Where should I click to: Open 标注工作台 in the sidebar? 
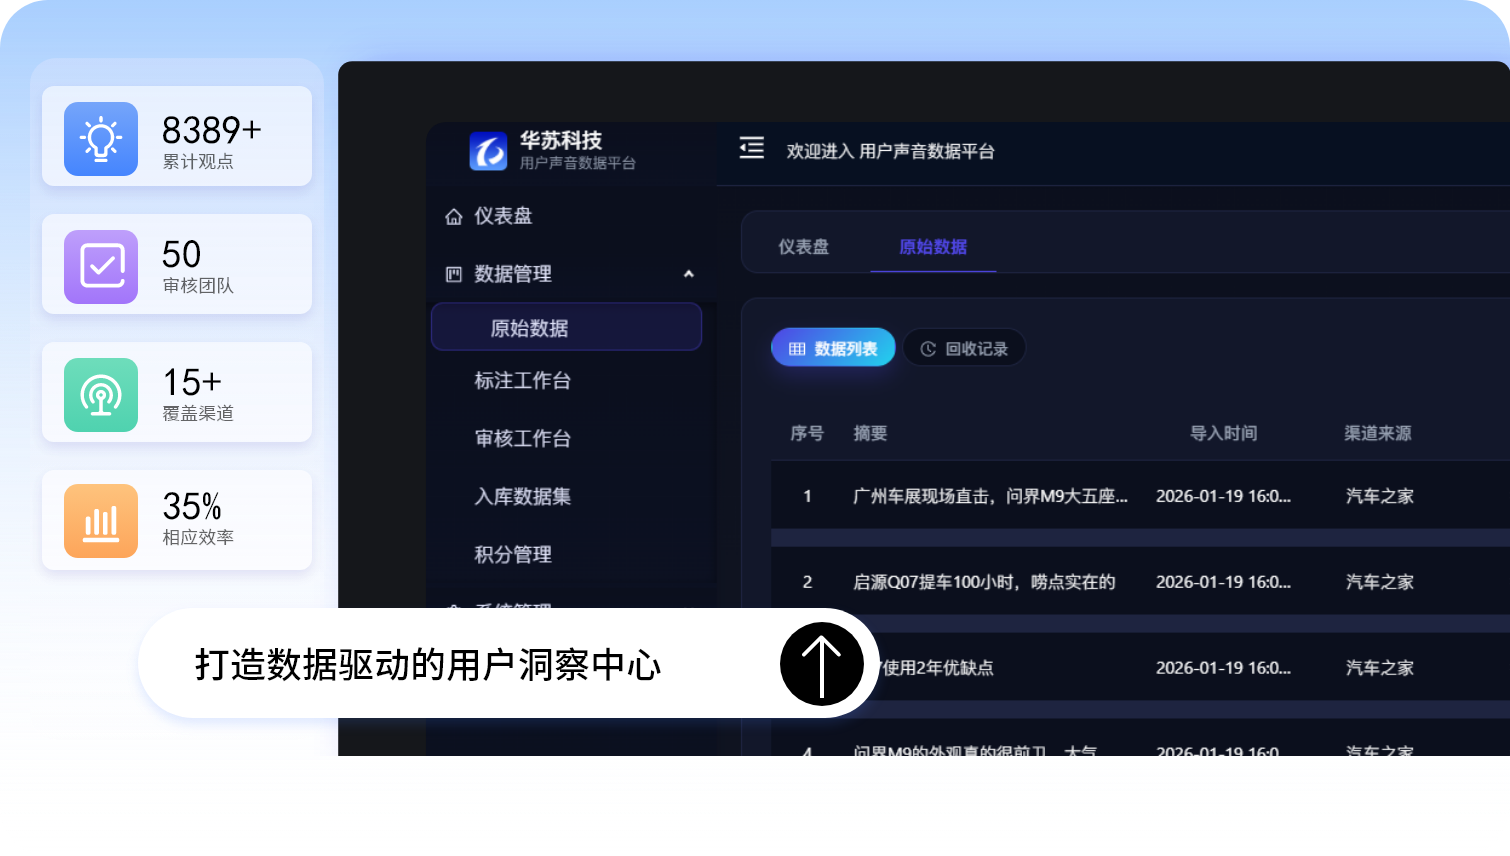point(523,381)
